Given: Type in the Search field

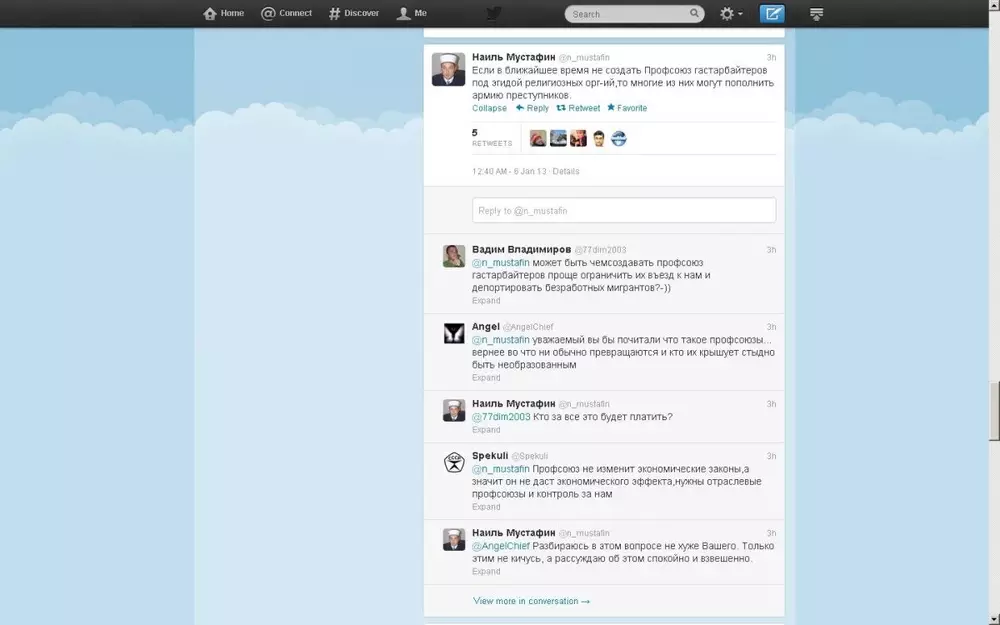Looking at the screenshot, I should tap(628, 14).
